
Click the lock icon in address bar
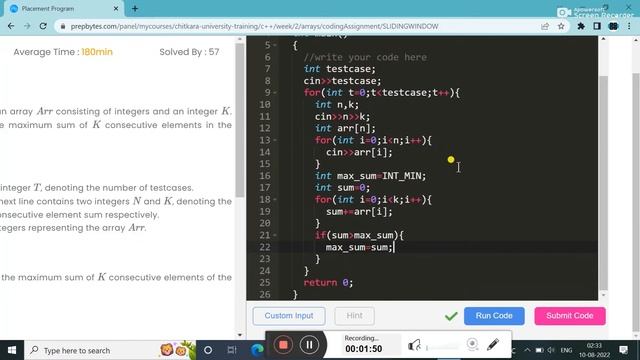click(x=62, y=27)
